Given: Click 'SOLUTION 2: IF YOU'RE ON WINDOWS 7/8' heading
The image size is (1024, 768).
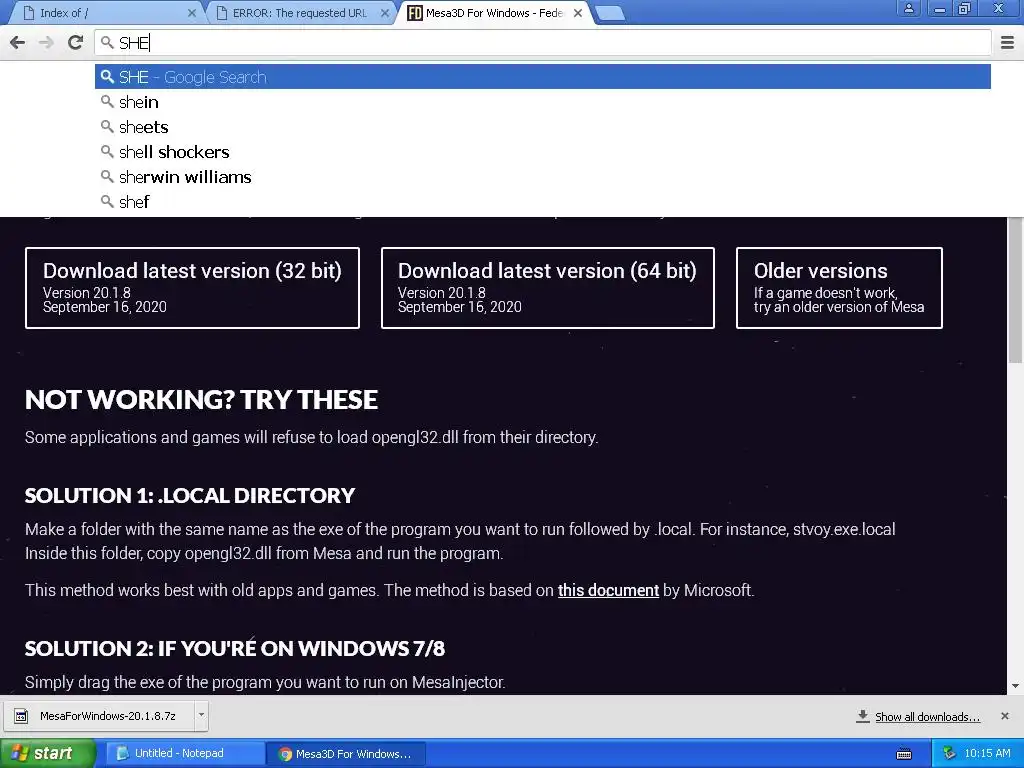Looking at the screenshot, I should click(x=234, y=648).
